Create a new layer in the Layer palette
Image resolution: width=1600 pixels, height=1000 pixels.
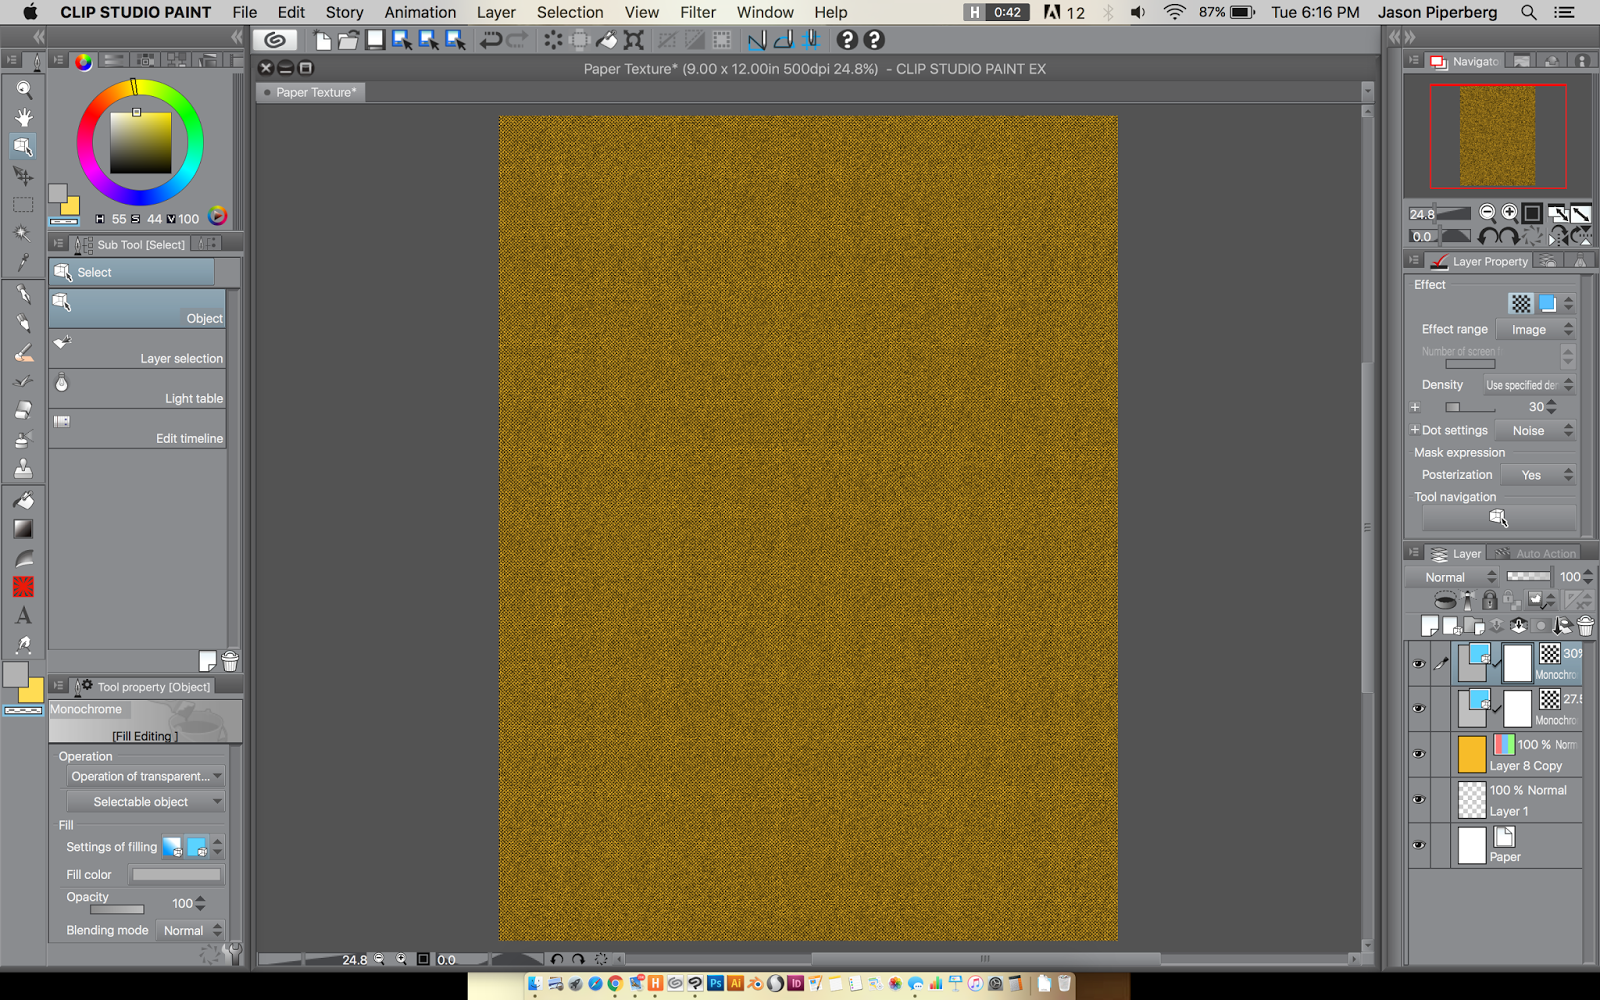1429,625
